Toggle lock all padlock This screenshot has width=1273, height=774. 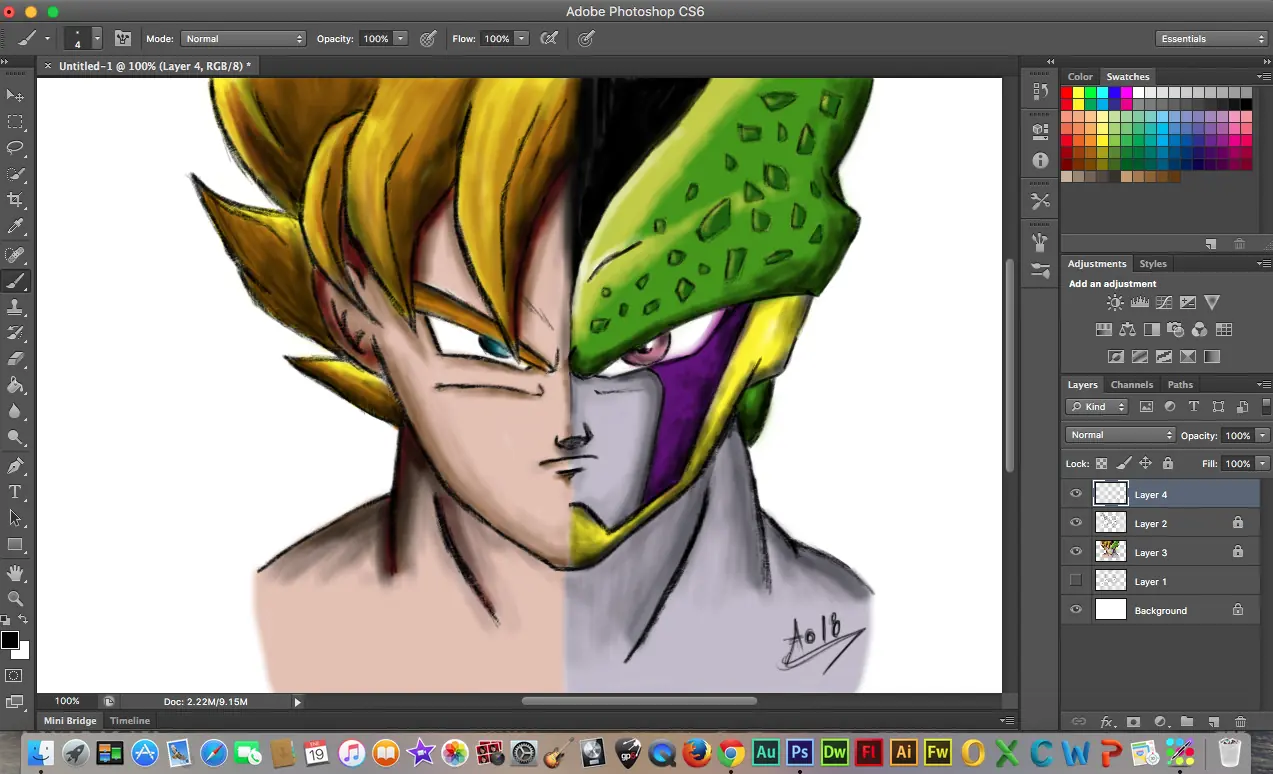click(1167, 463)
